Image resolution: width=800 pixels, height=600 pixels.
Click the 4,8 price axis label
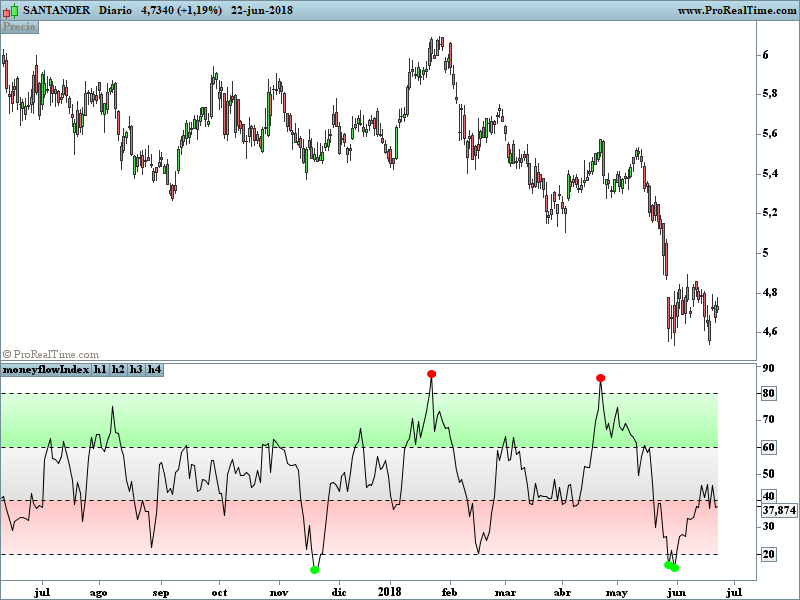pos(770,292)
